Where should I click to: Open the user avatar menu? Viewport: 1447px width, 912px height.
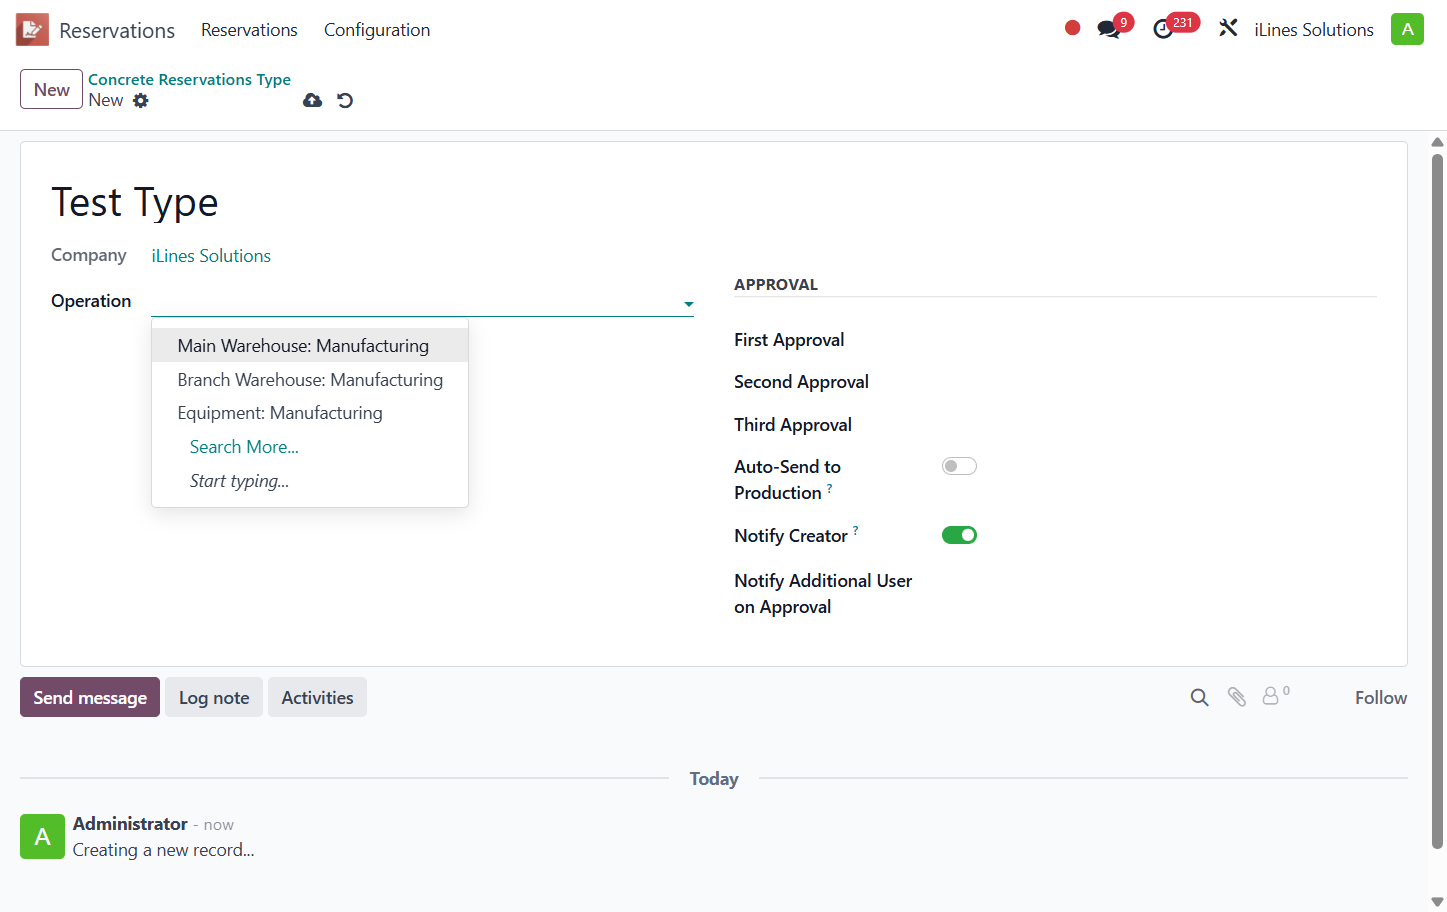pyautogui.click(x=1407, y=29)
